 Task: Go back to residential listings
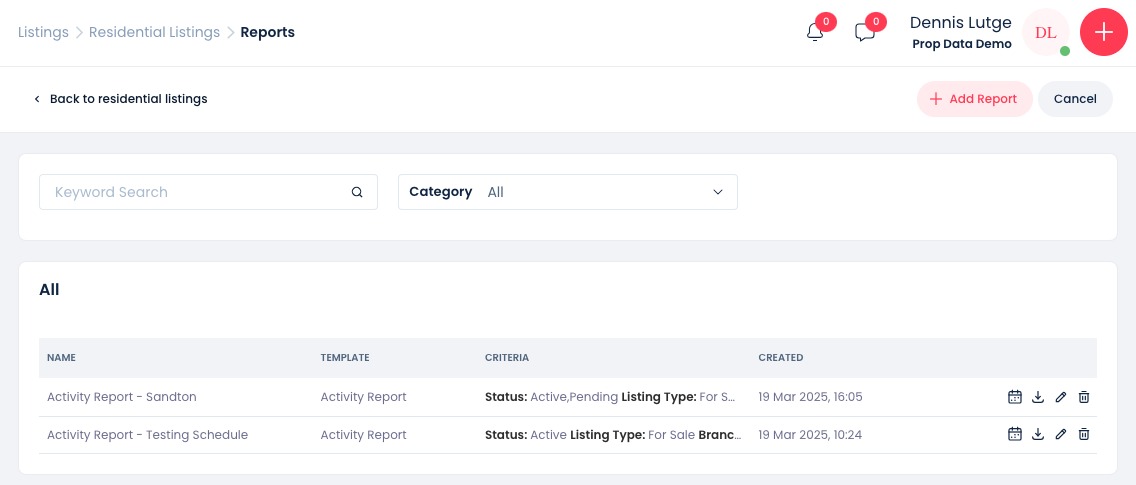tap(121, 99)
